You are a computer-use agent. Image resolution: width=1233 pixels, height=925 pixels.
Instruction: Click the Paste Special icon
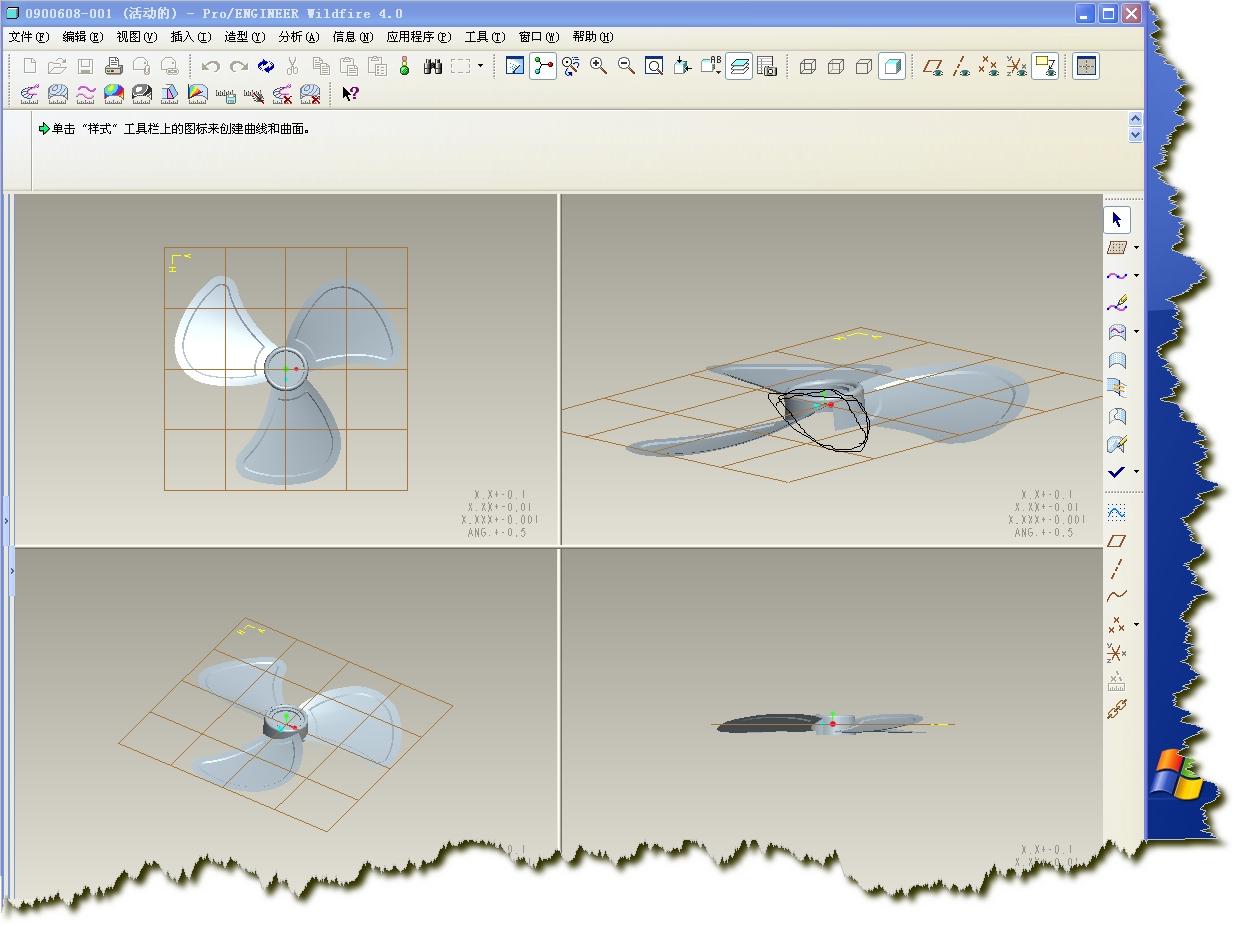pyautogui.click(x=377, y=67)
